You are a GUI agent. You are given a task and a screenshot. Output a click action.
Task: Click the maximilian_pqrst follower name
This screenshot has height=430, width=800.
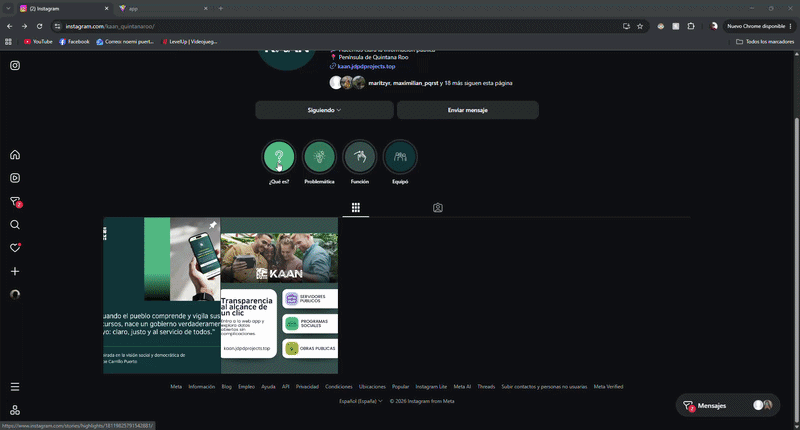point(415,83)
